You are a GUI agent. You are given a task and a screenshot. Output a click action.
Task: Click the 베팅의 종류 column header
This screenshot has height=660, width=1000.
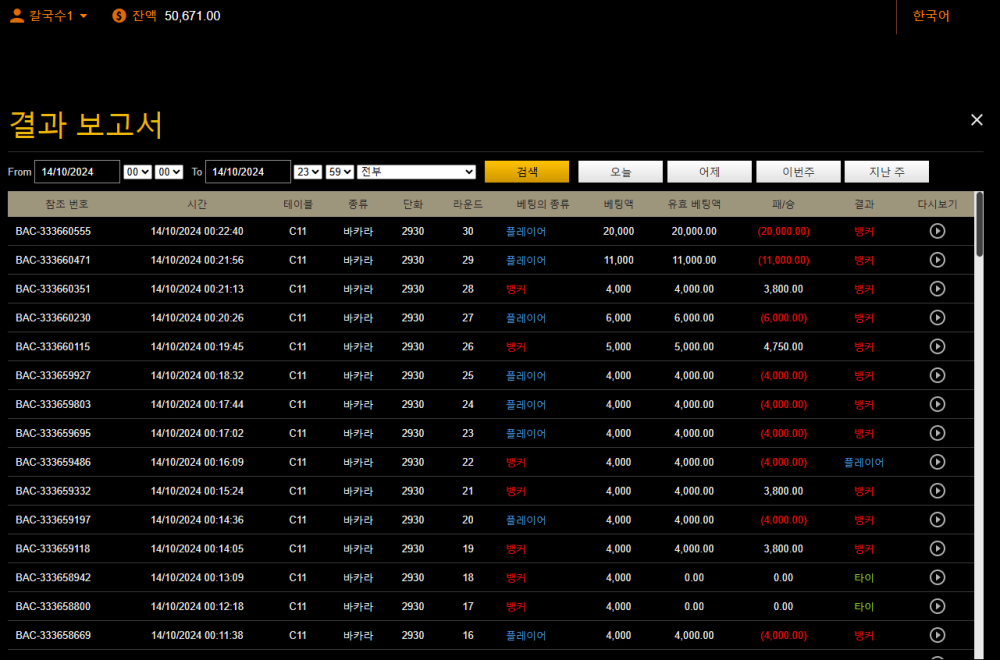click(x=543, y=204)
